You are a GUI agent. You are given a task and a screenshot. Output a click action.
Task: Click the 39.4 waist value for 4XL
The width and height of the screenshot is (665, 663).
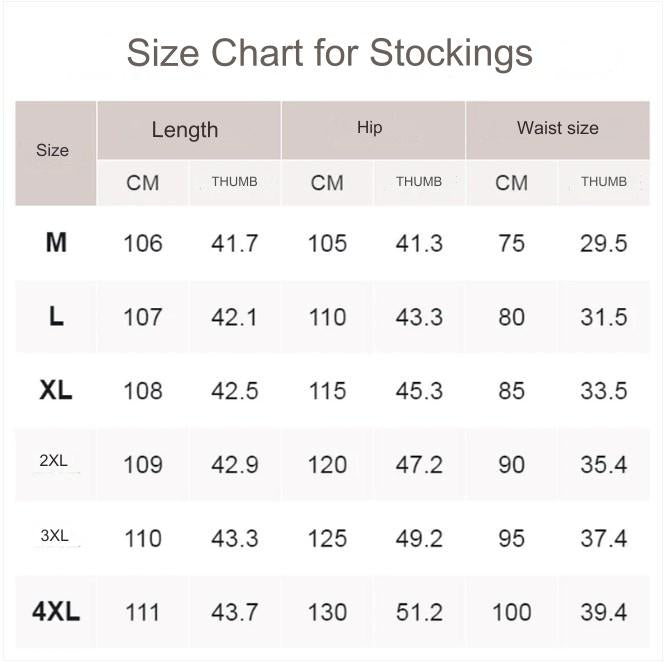pos(604,612)
